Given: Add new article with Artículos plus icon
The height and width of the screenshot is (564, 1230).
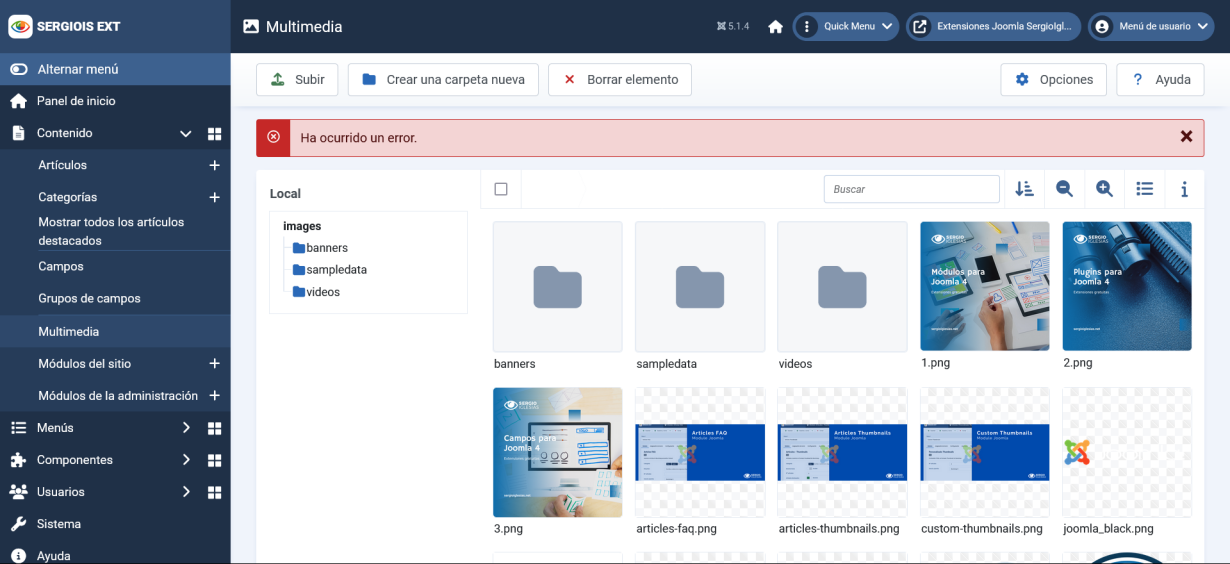Looking at the screenshot, I should point(214,165).
